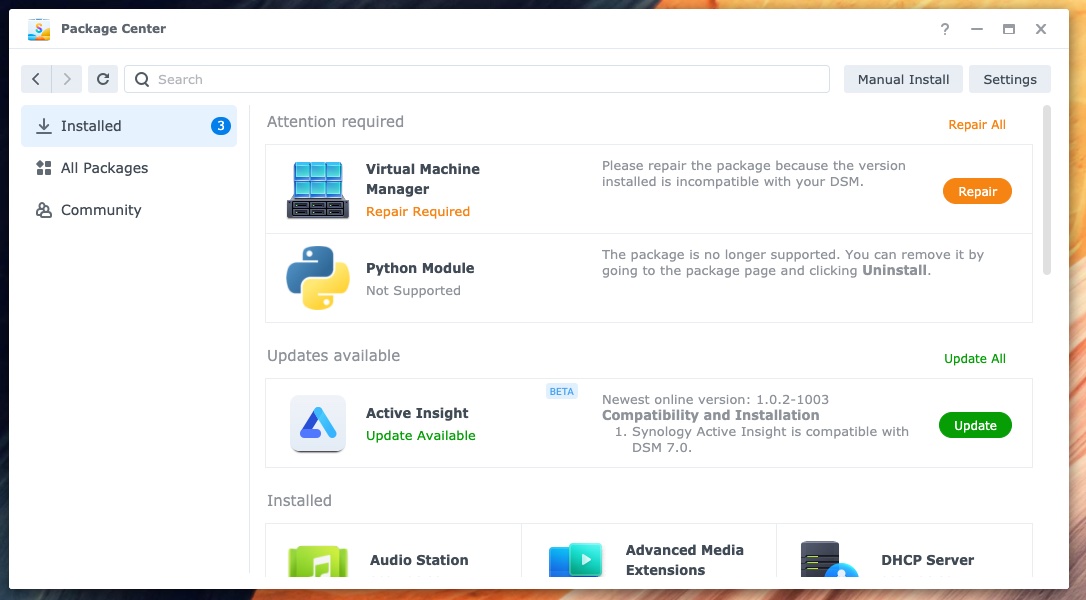Click the Virtual Machine Manager icon

[318, 189]
